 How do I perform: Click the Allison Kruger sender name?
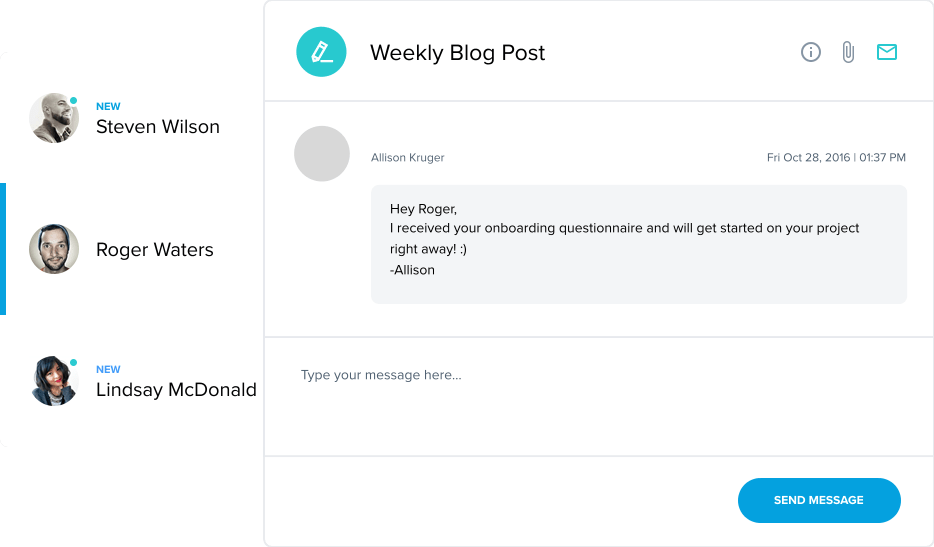point(407,157)
